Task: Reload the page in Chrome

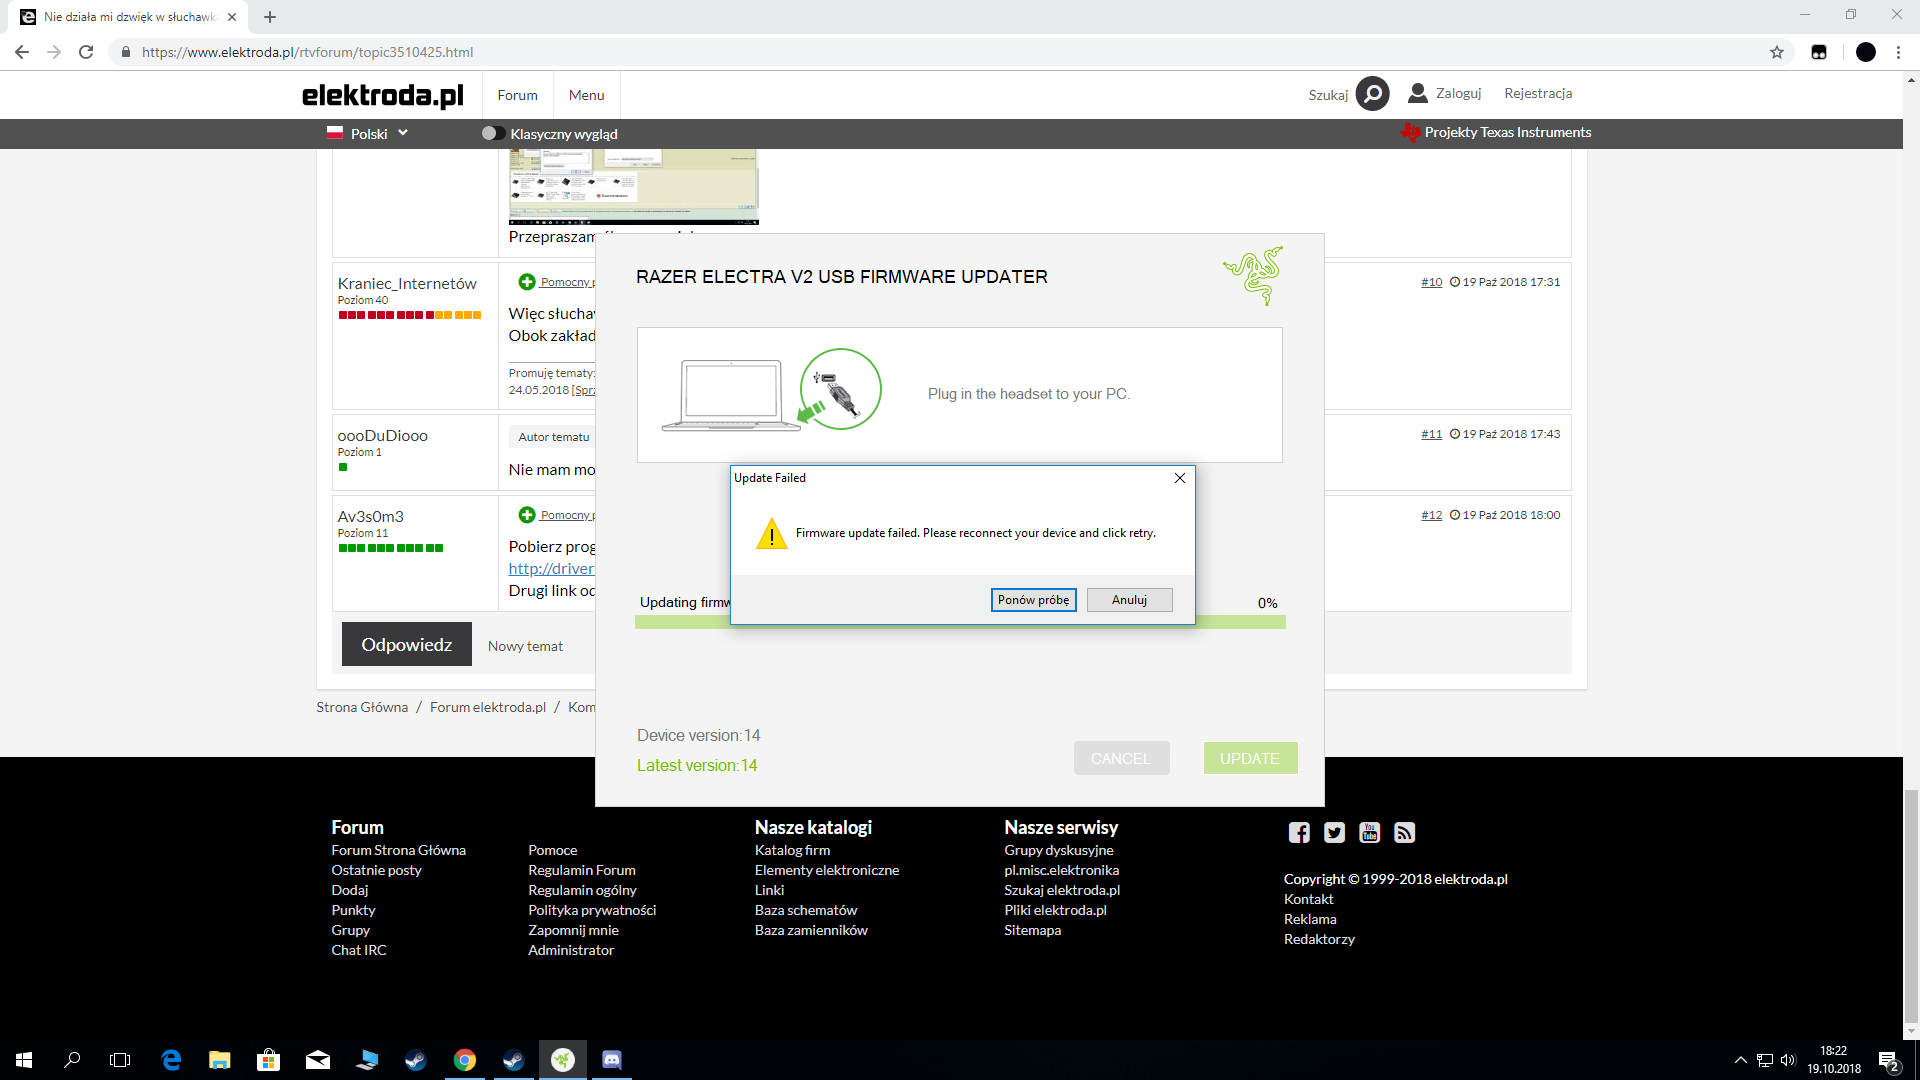Action: point(86,52)
